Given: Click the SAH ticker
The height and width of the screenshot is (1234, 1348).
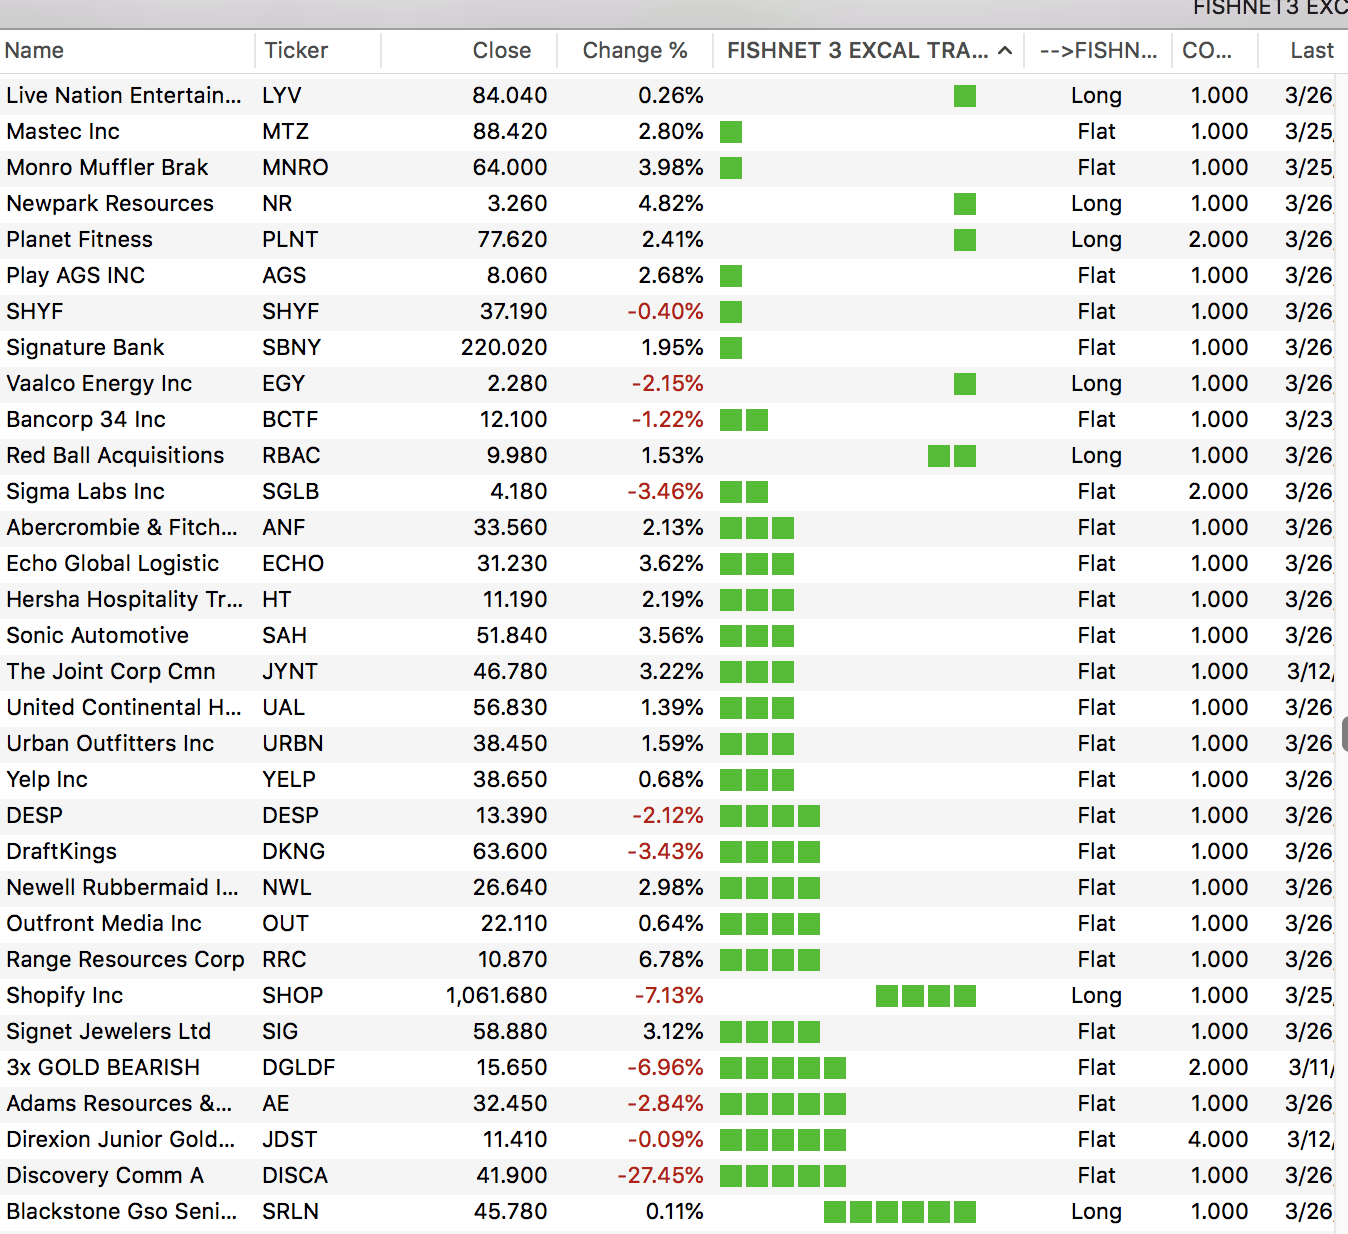Looking at the screenshot, I should 285,636.
